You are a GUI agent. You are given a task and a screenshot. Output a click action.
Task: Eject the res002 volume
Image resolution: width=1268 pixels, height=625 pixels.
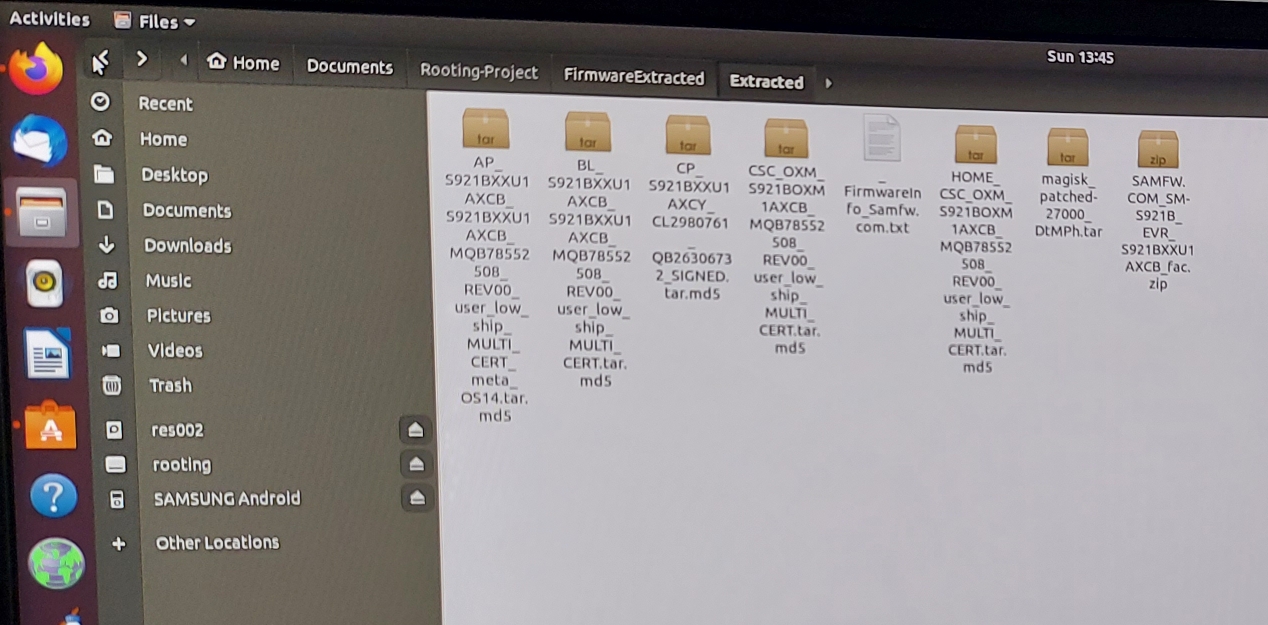416,430
